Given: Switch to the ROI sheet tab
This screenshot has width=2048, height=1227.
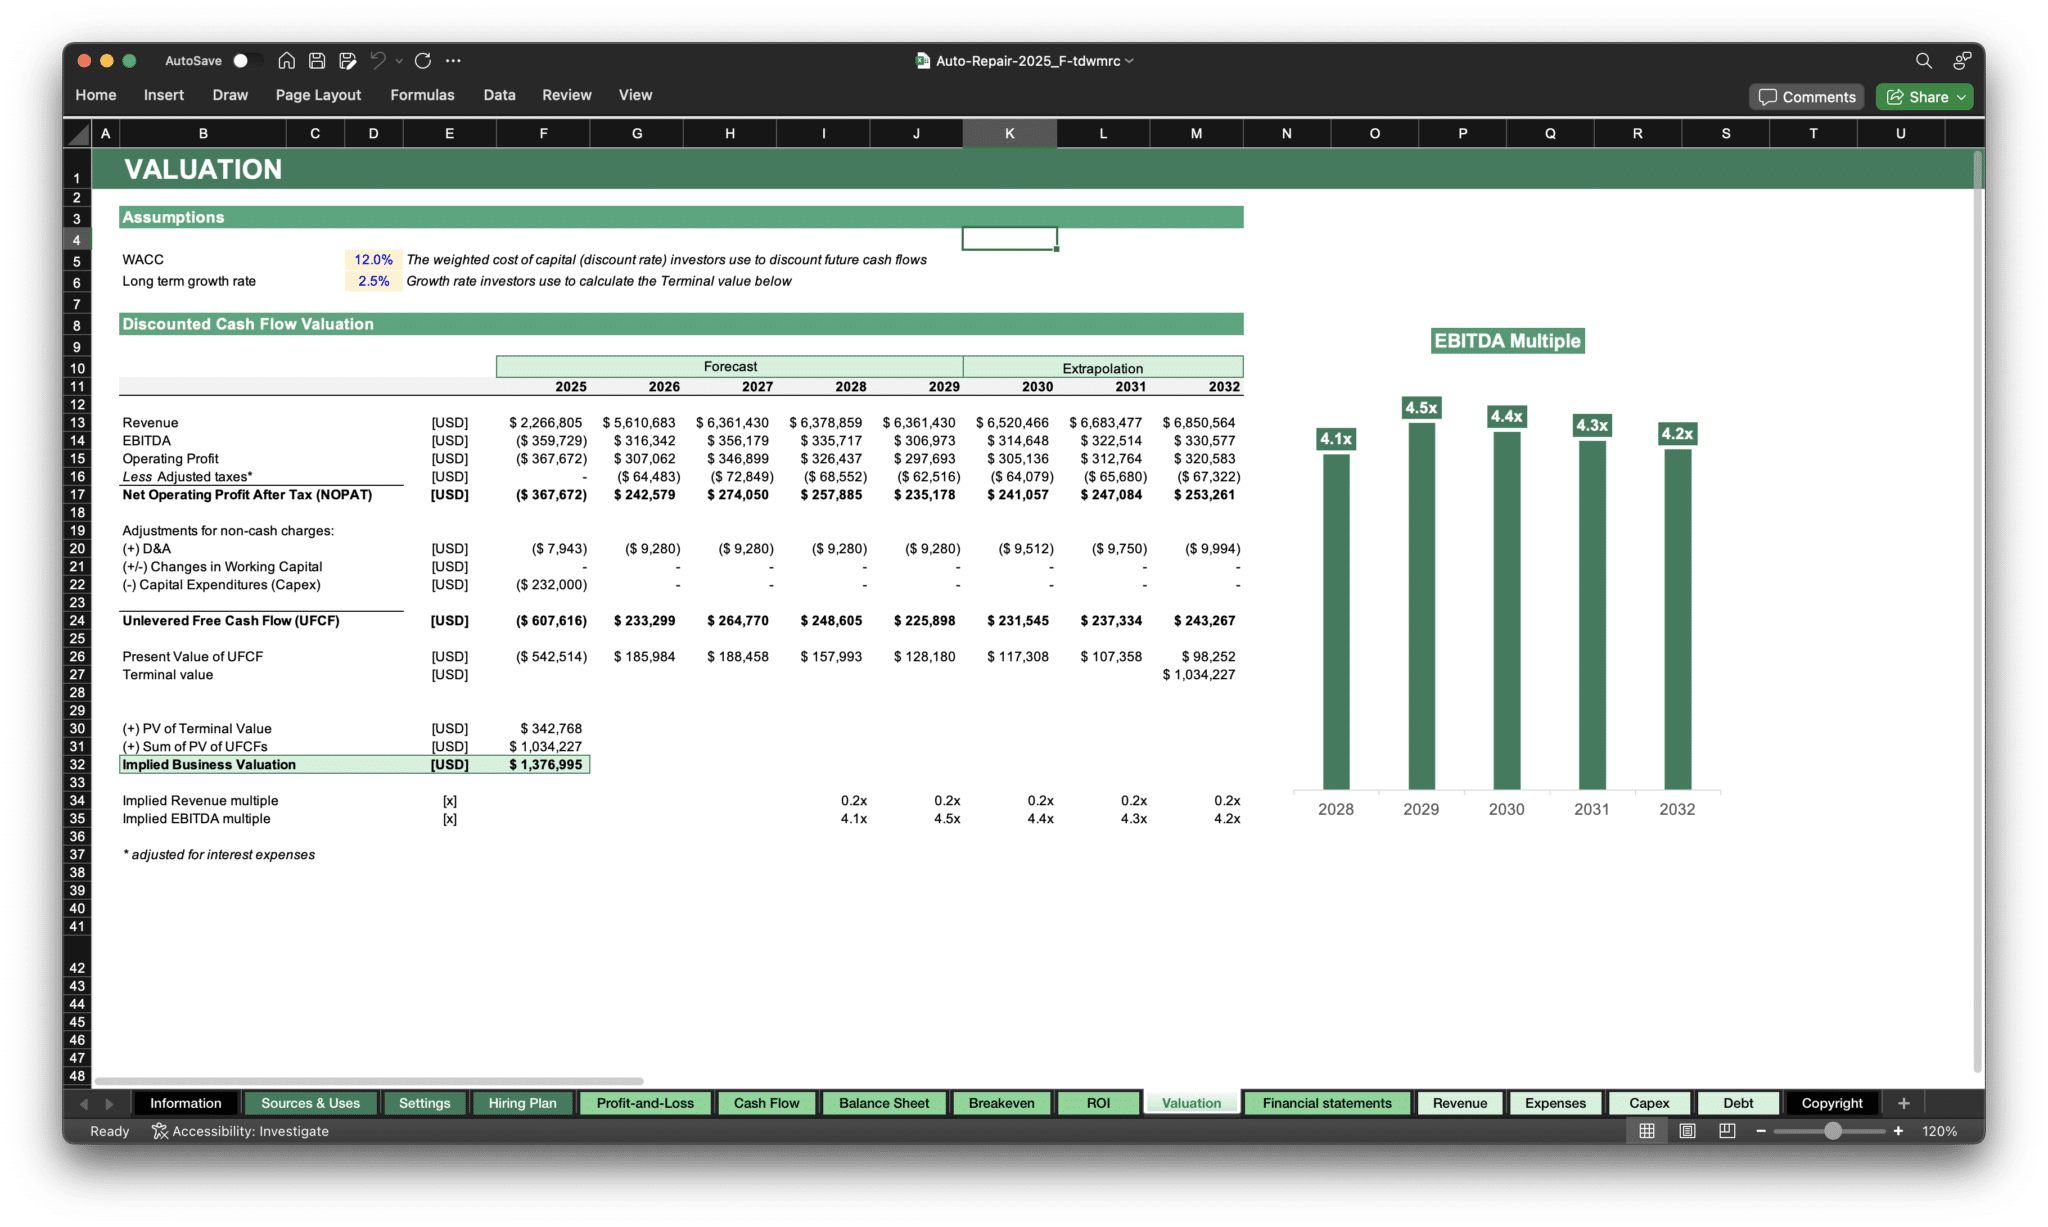Looking at the screenshot, I should click(1098, 1103).
